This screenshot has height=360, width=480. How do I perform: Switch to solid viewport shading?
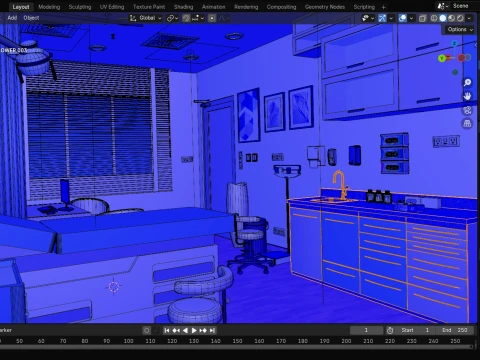tap(443, 18)
